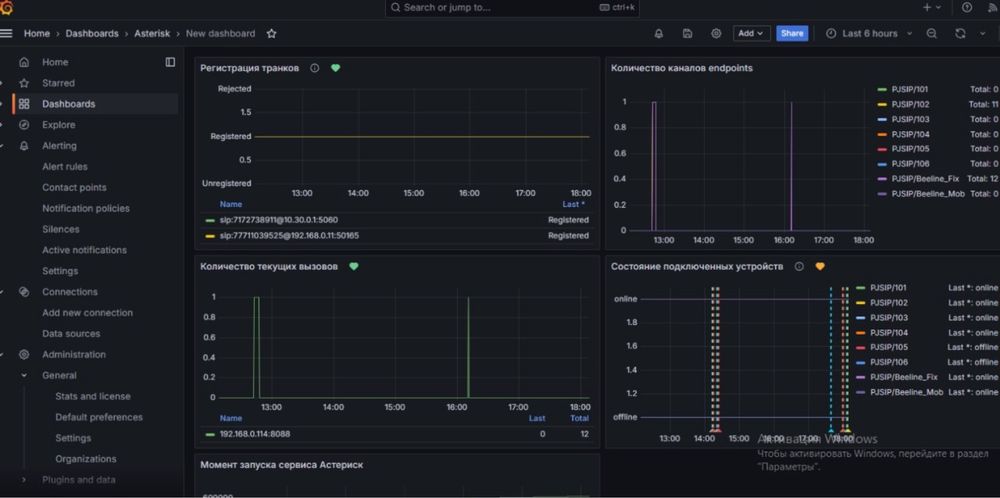Open Notification policies in sidebar
1000x498 pixels.
pyautogui.click(x=86, y=209)
